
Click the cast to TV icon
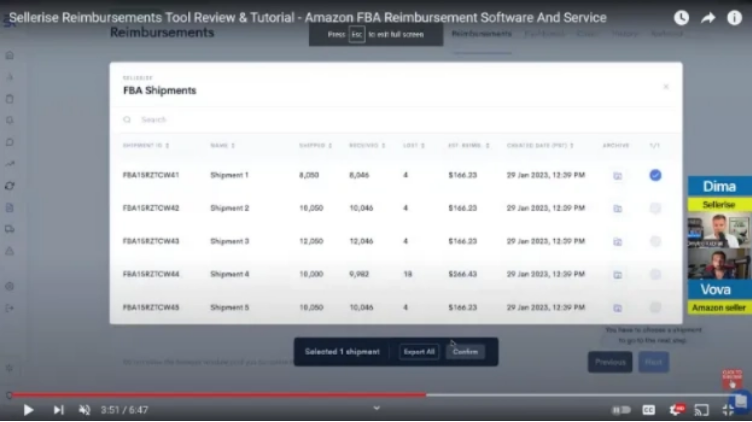tap(702, 410)
